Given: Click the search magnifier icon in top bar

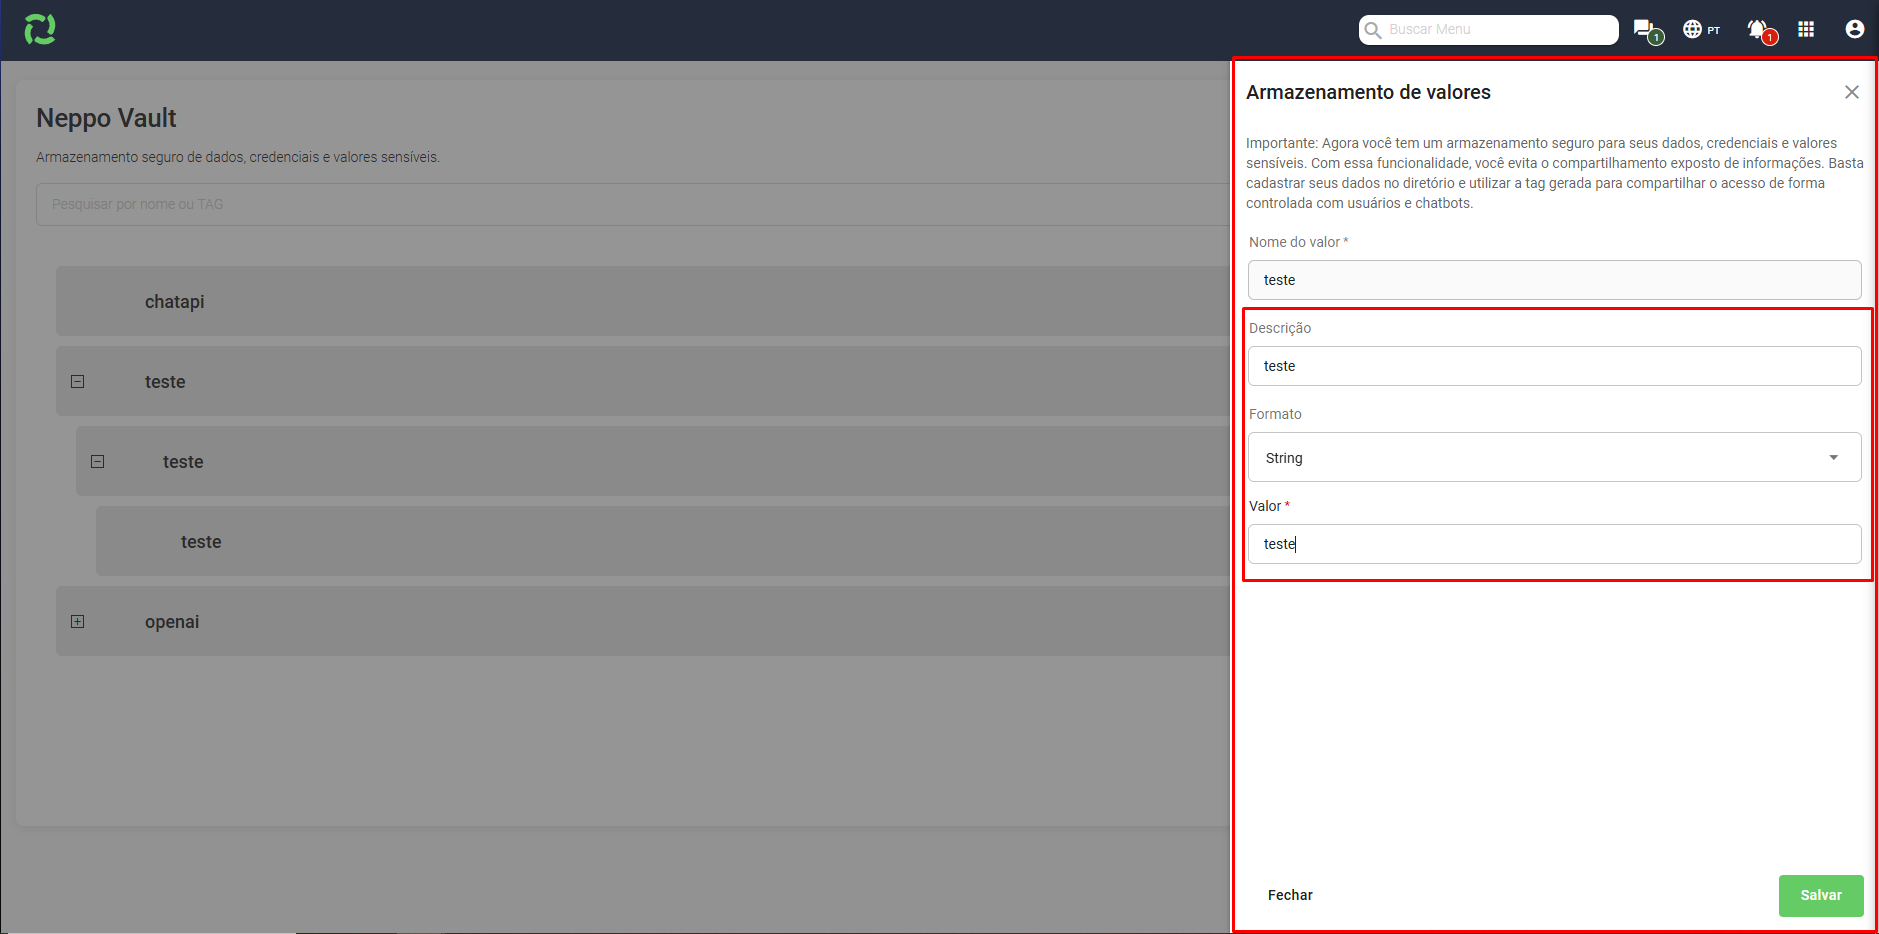Looking at the screenshot, I should point(1373,30).
